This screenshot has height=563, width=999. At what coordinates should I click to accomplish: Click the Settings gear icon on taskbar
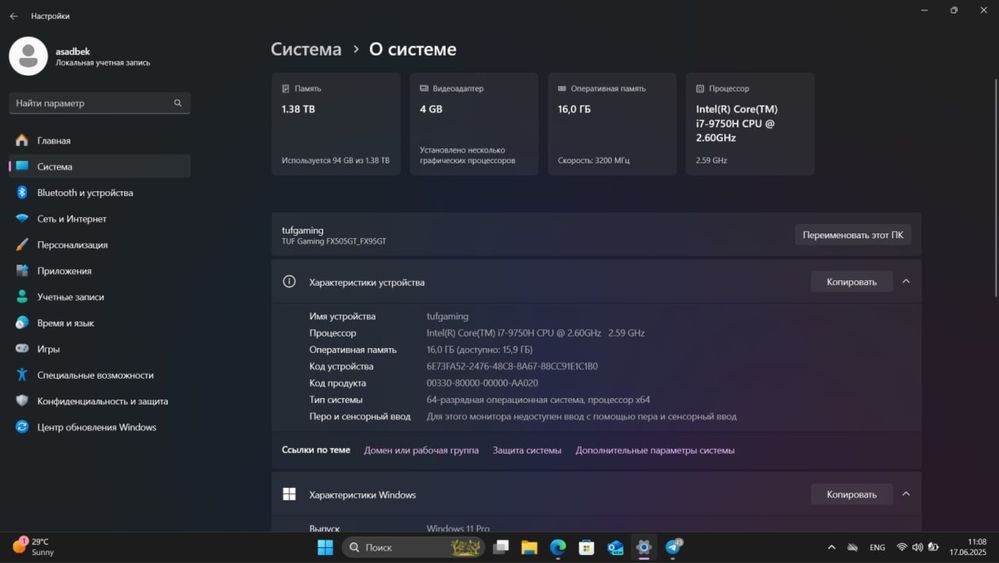(644, 547)
